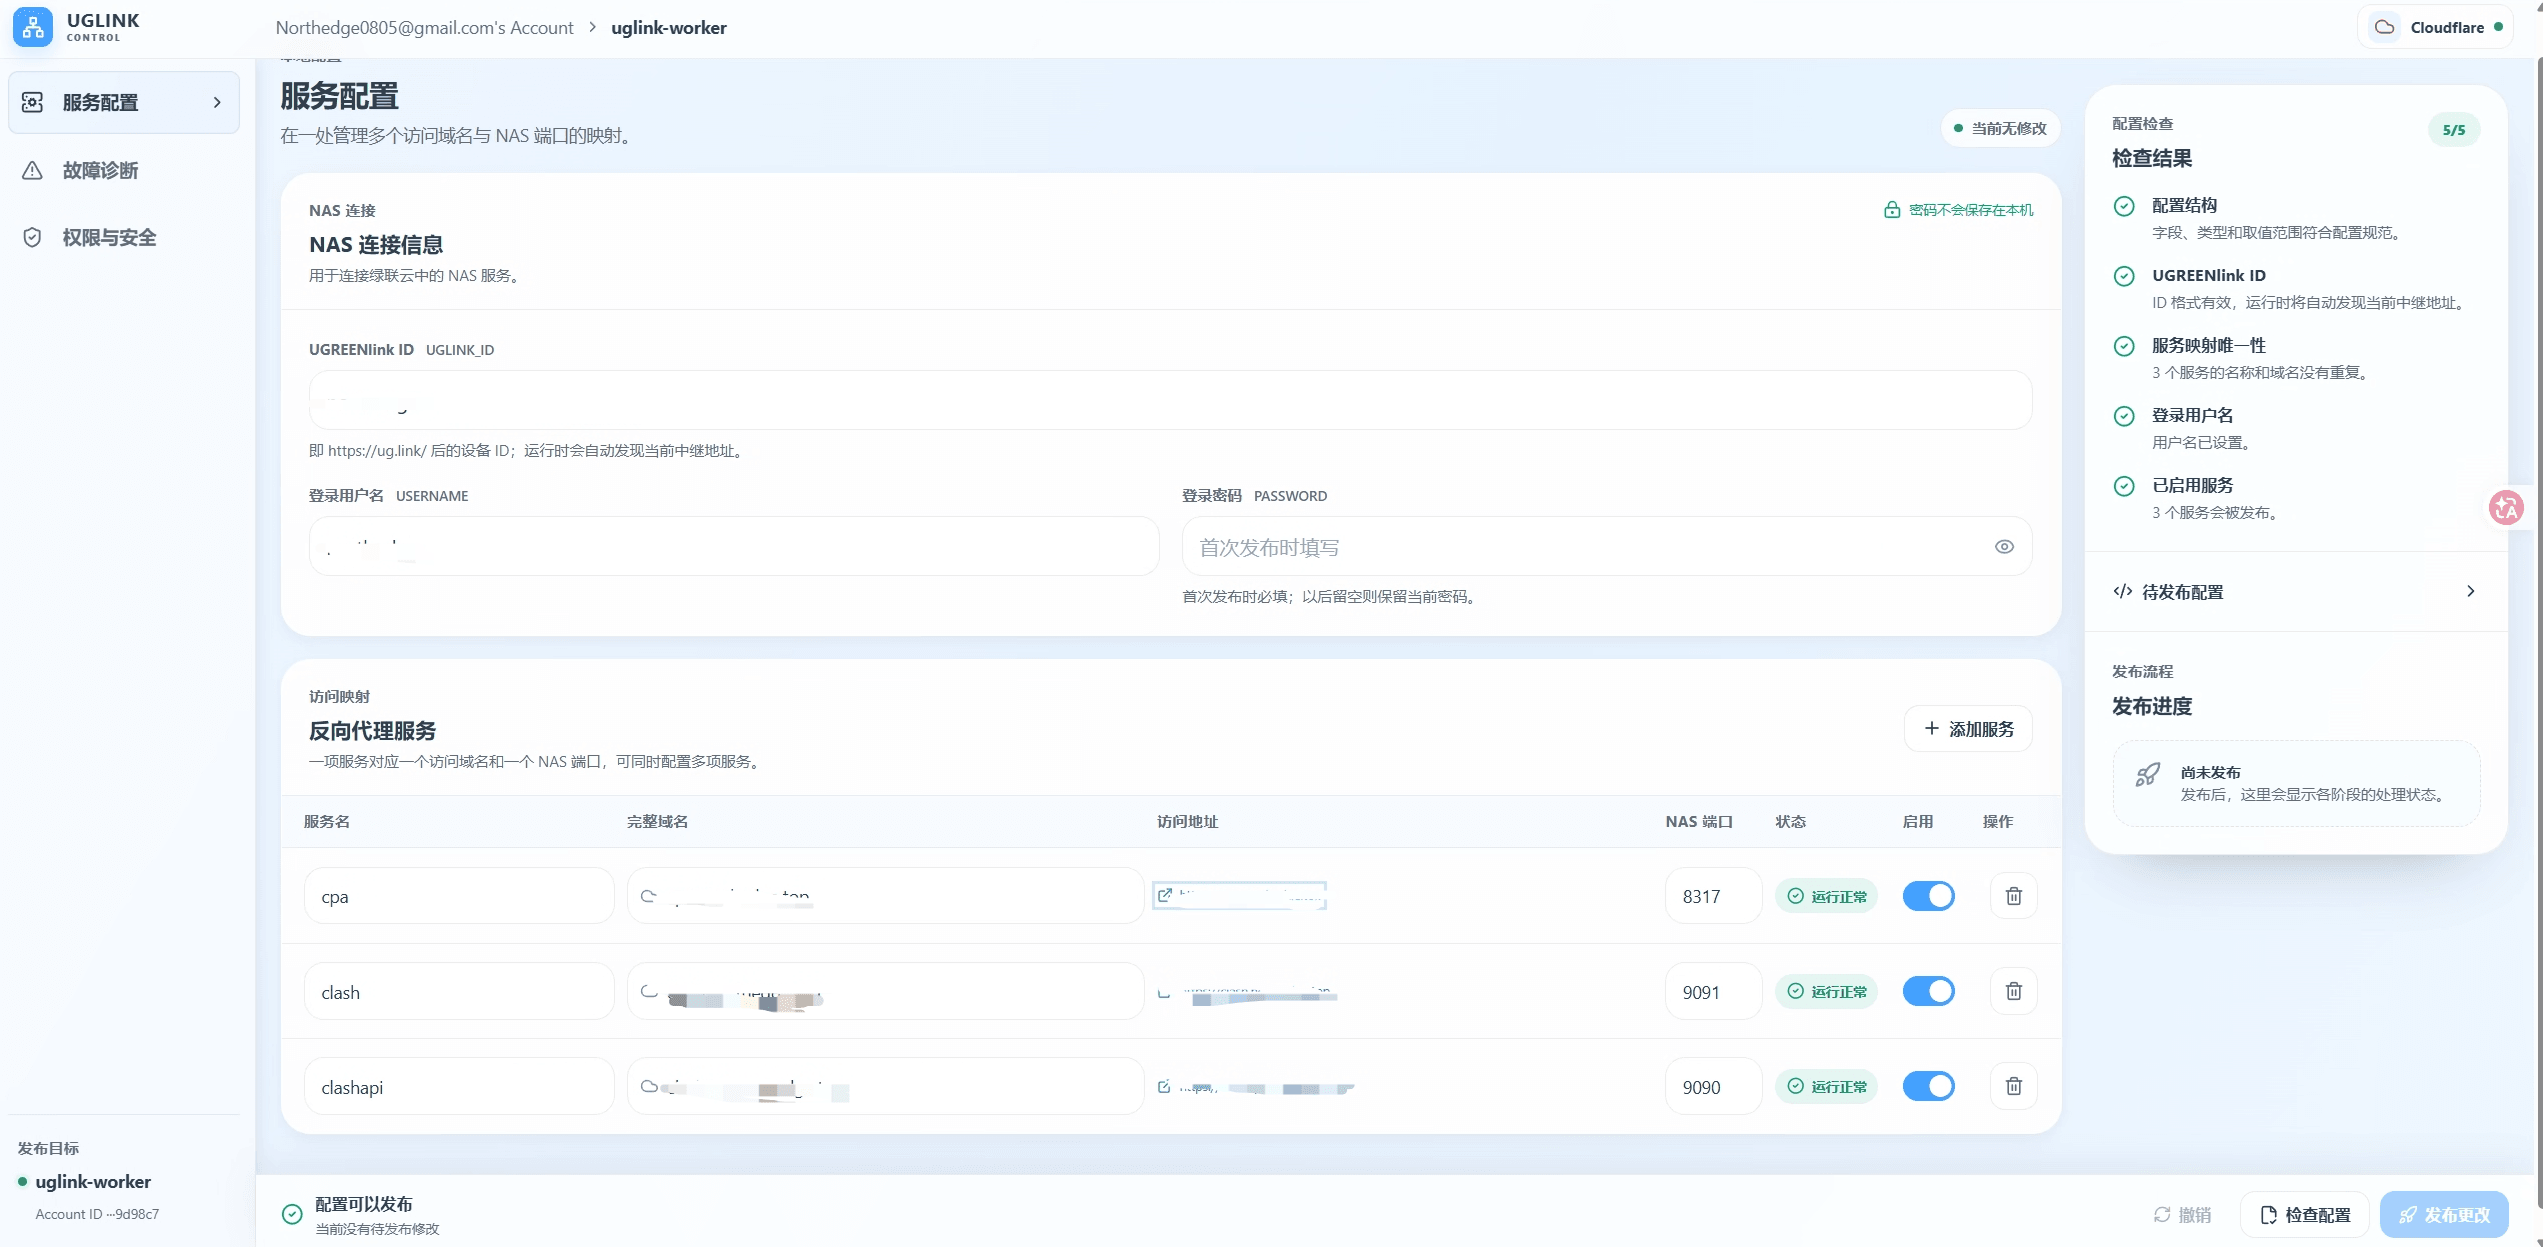Click the 撤销 button
Viewport: 2543px width, 1247px height.
coord(2183,1214)
